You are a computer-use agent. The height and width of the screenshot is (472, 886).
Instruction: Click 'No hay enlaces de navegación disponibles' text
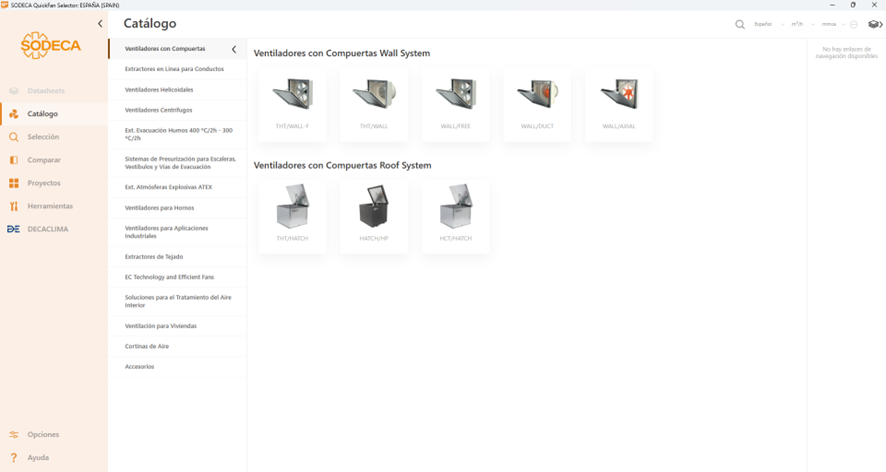tap(846, 53)
